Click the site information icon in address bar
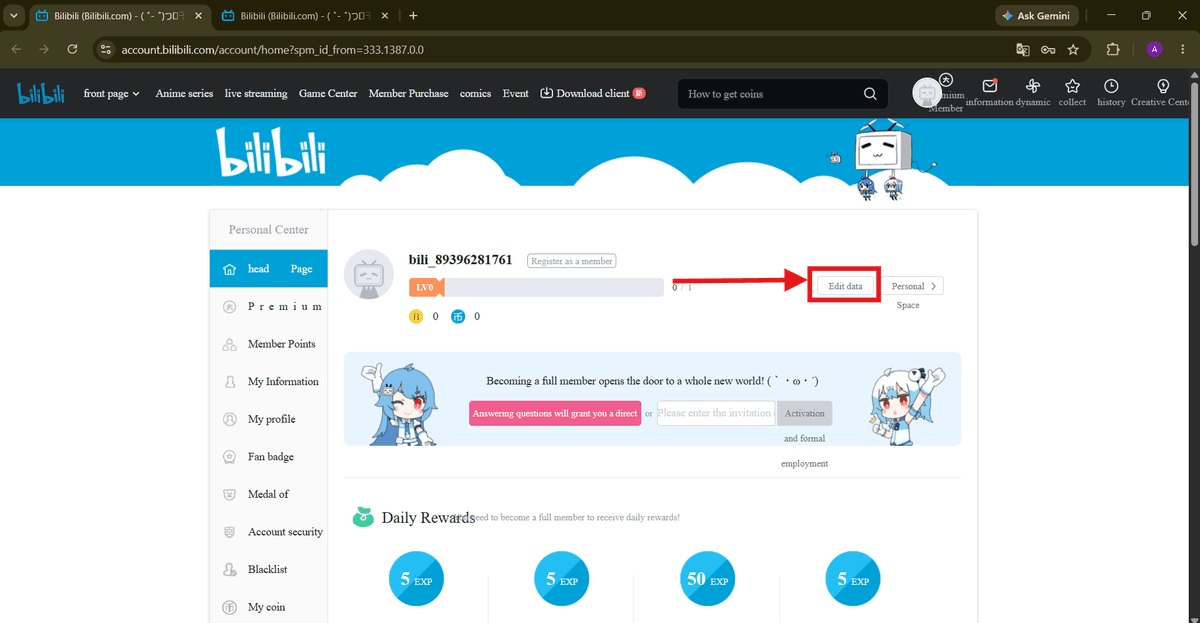1200x623 pixels. pos(107,49)
